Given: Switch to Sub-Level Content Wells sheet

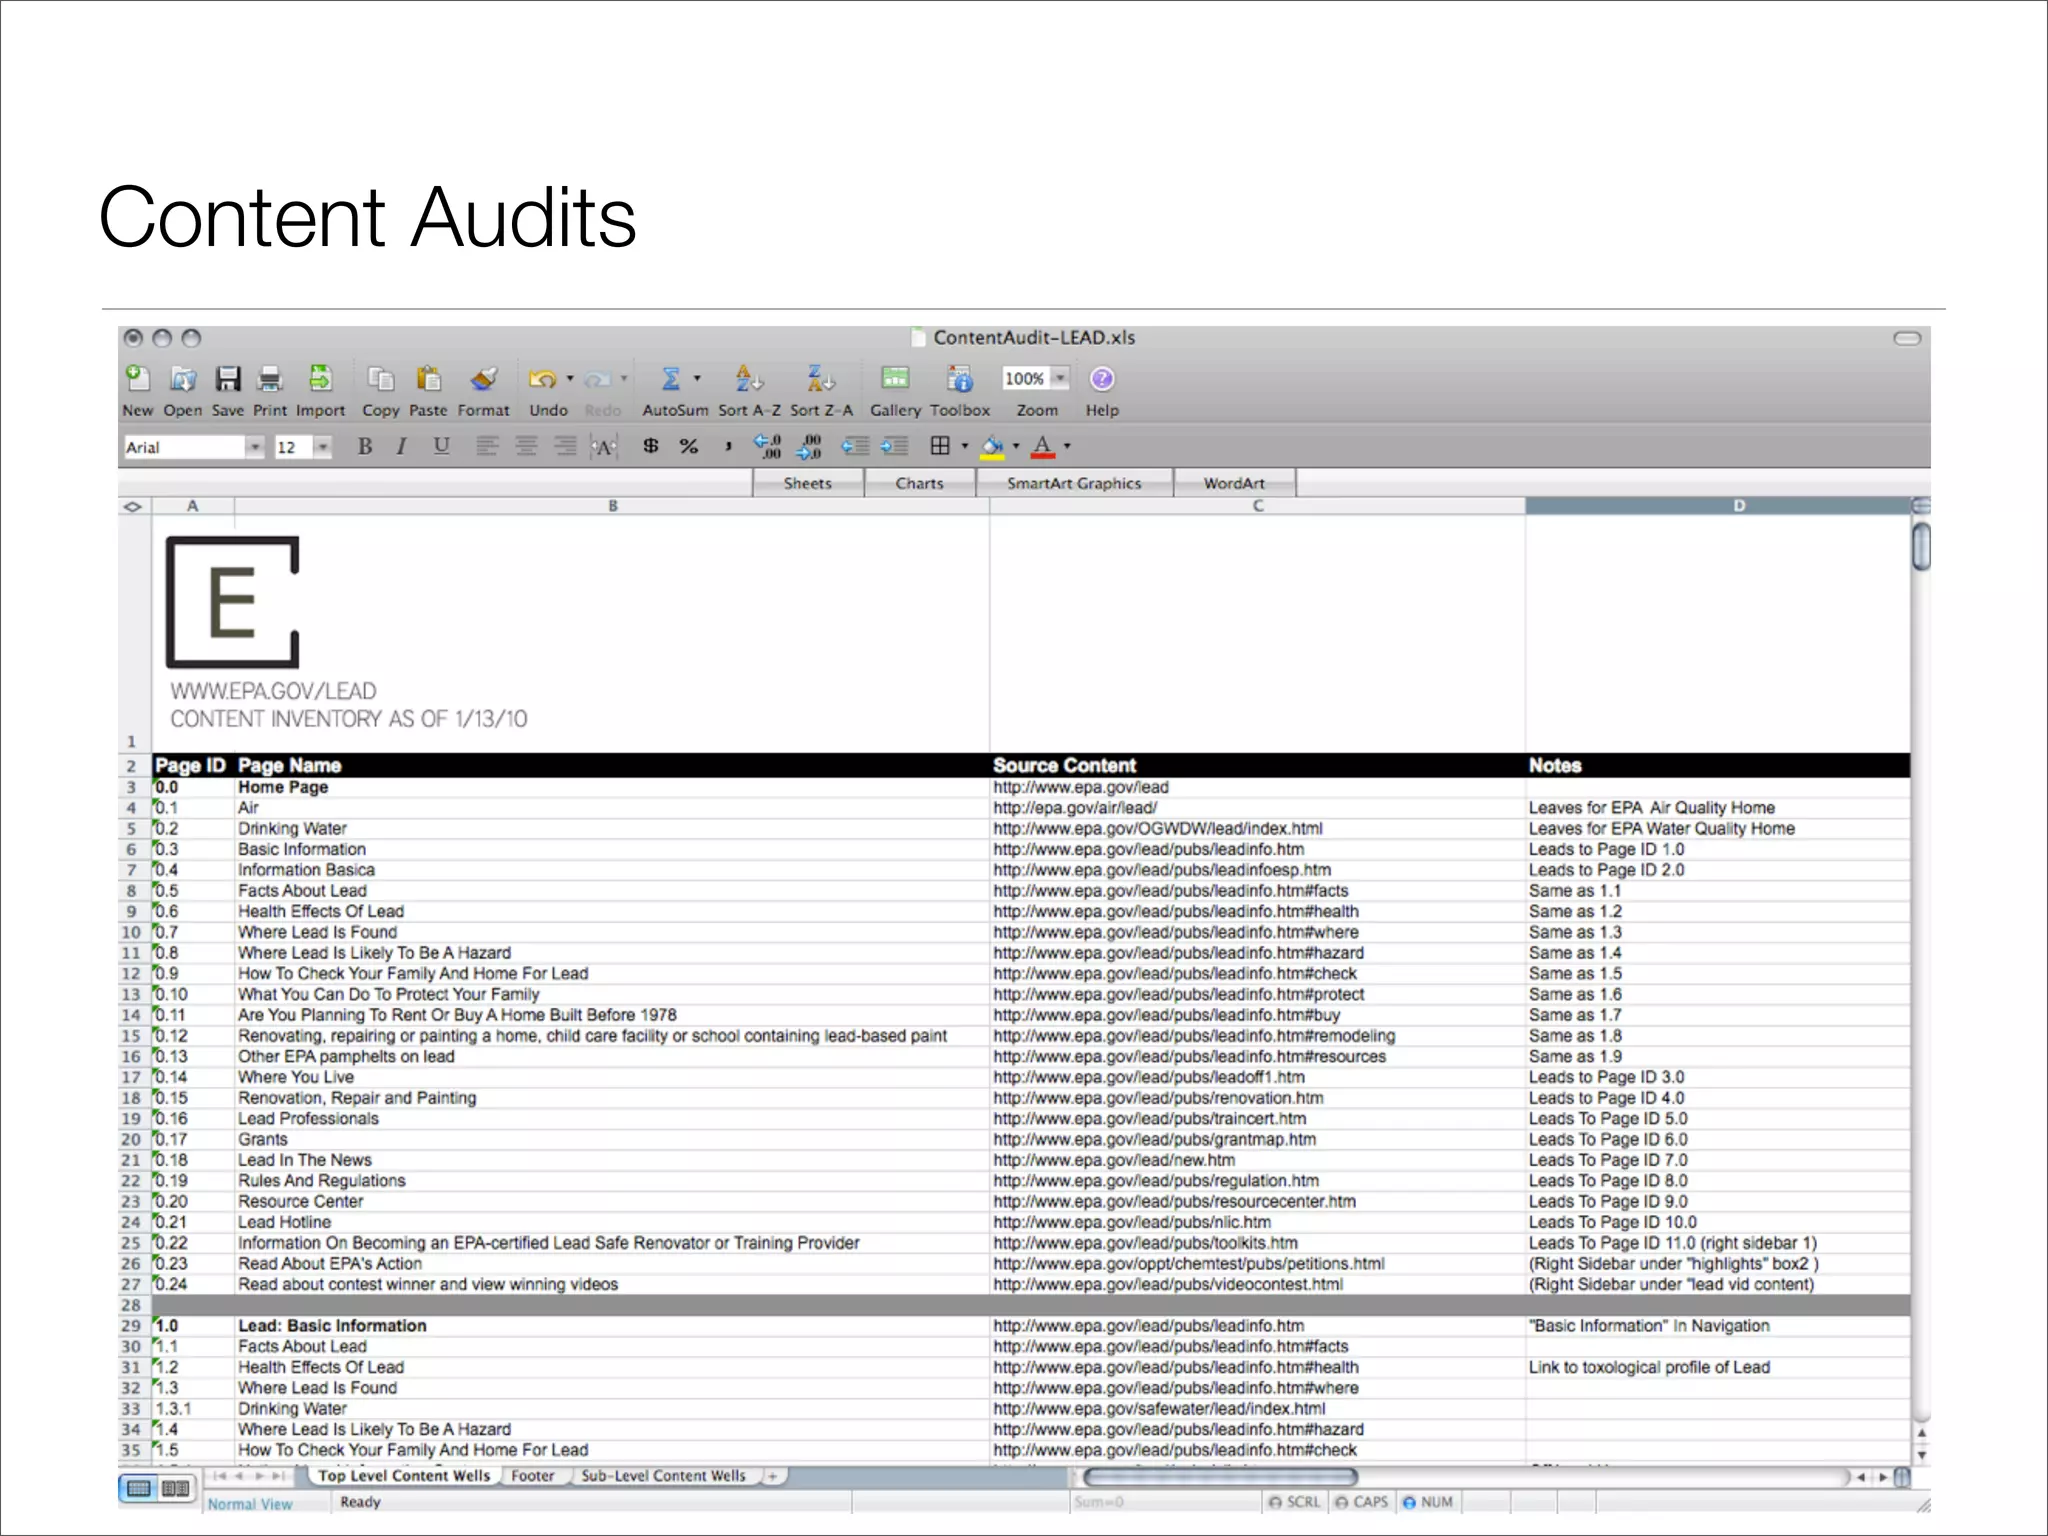Looking at the screenshot, I should [x=663, y=1476].
